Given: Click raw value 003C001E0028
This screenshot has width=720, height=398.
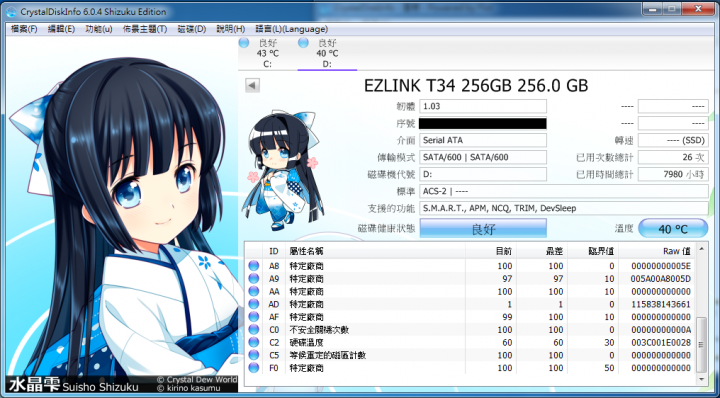Looking at the screenshot, I should 661,342.
